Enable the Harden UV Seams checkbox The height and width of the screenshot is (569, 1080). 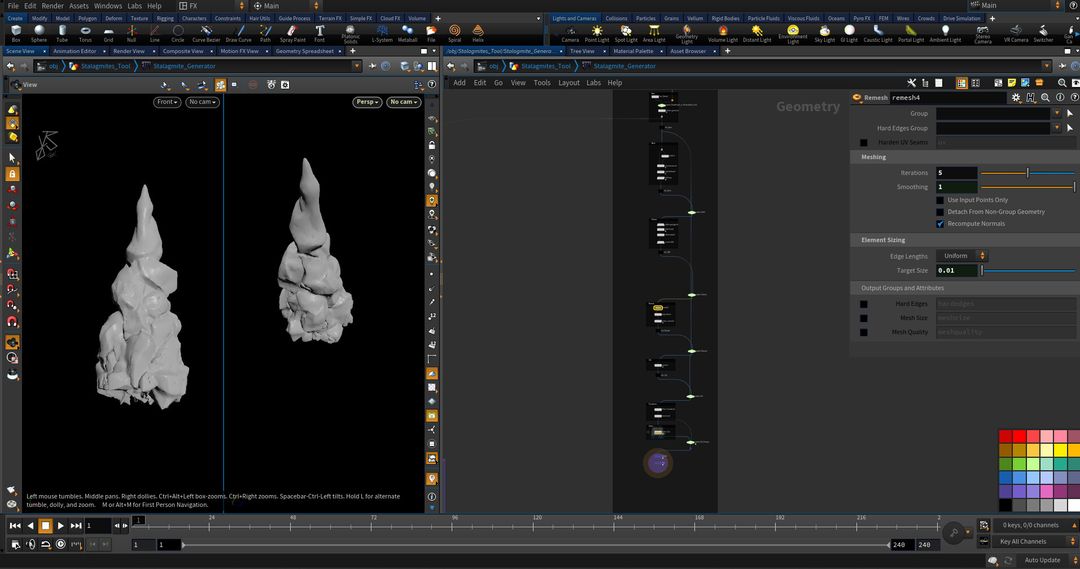tap(864, 143)
